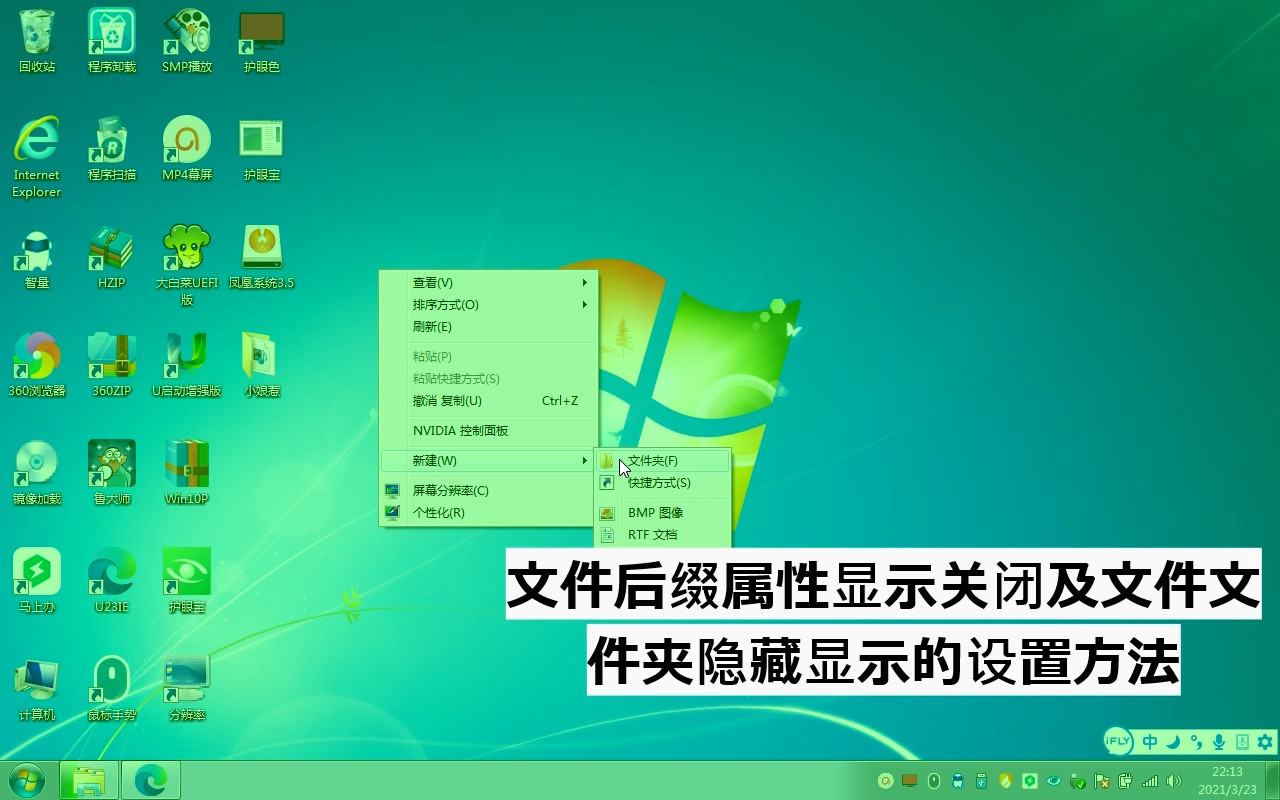The height and width of the screenshot is (800, 1280).
Task: Toggle punctuation mode on the iFLY toolbar
Action: [x=1196, y=743]
